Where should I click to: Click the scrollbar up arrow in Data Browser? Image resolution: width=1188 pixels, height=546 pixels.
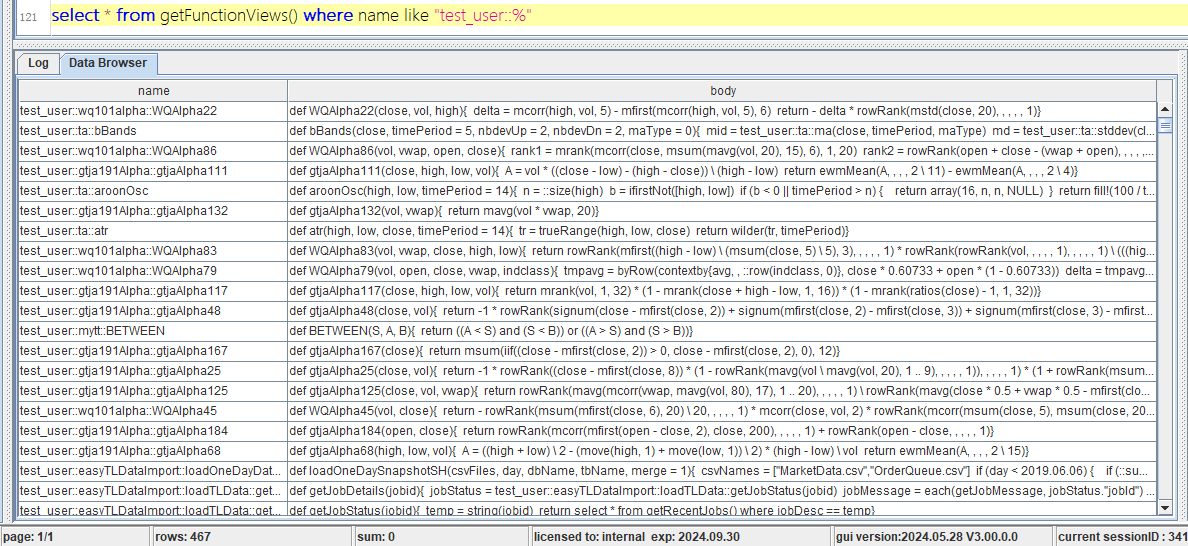[x=1164, y=110]
